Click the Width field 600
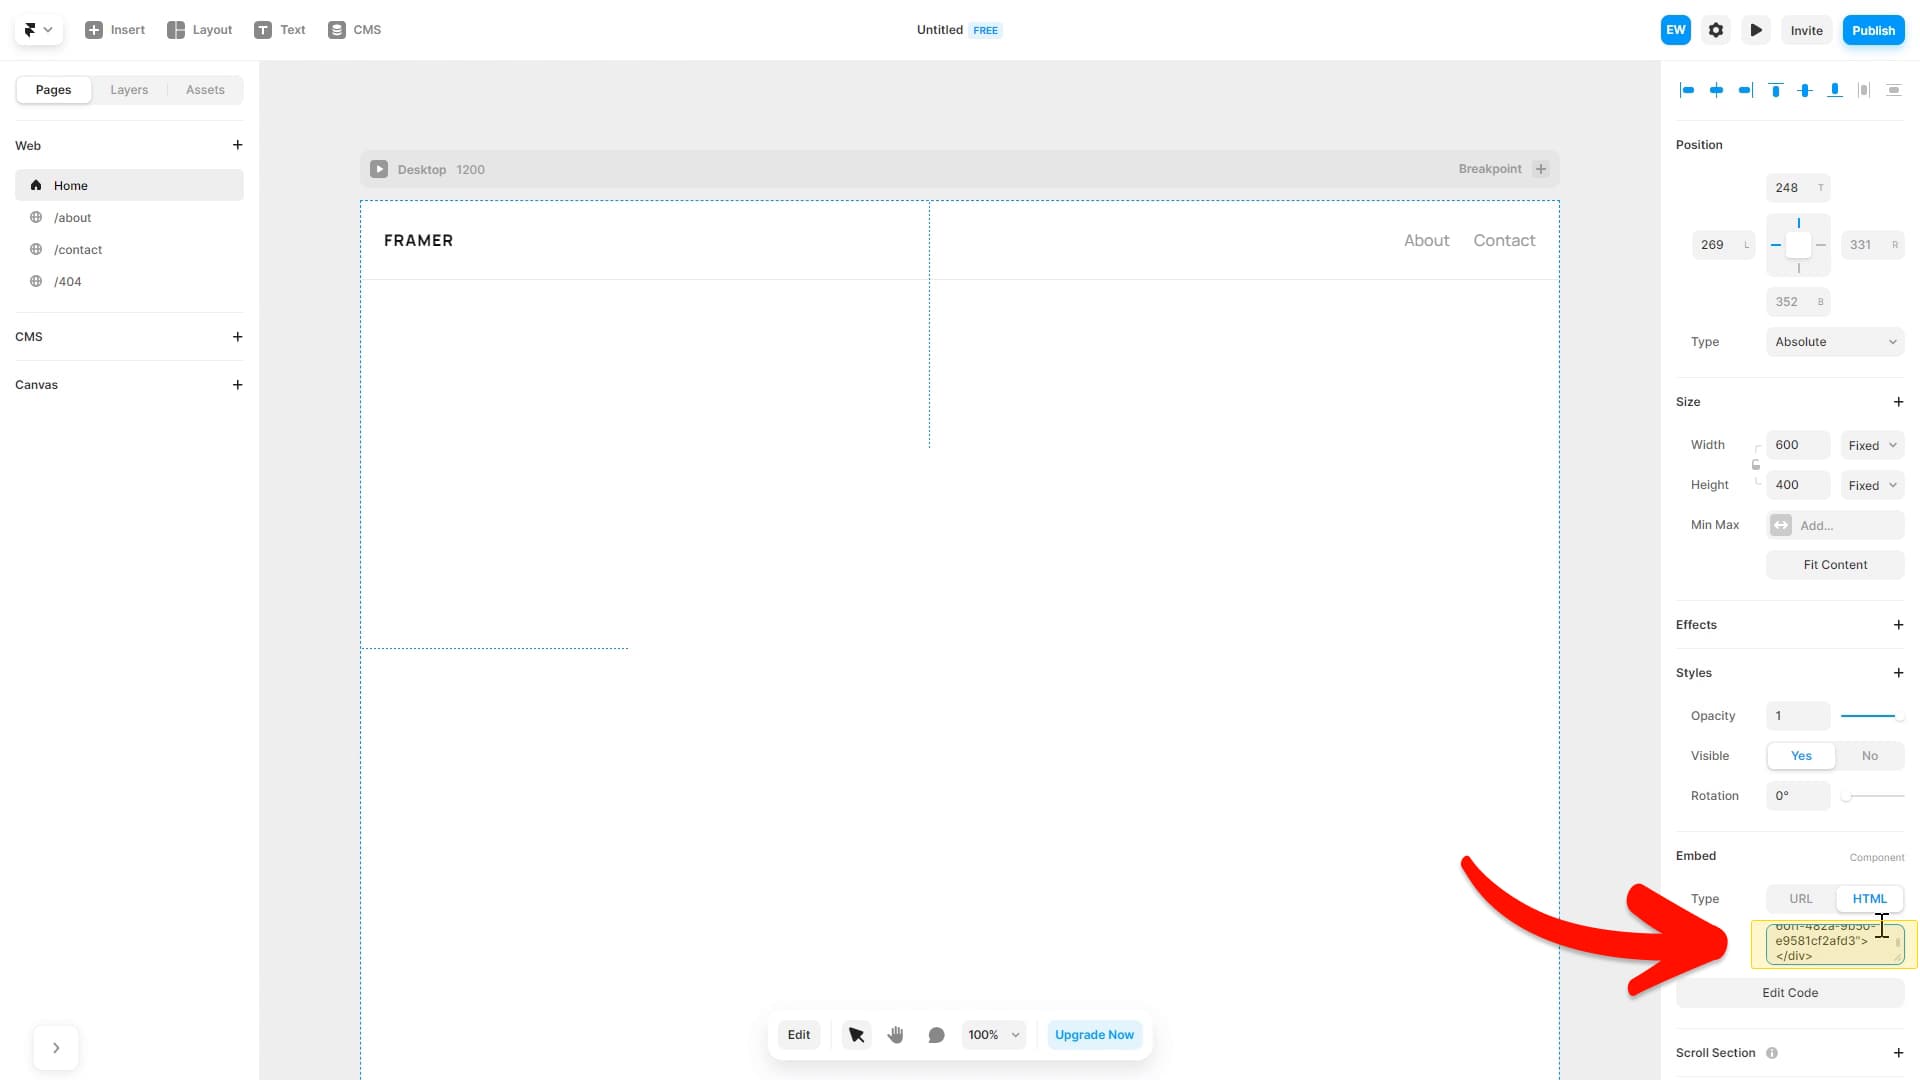 click(x=1798, y=445)
